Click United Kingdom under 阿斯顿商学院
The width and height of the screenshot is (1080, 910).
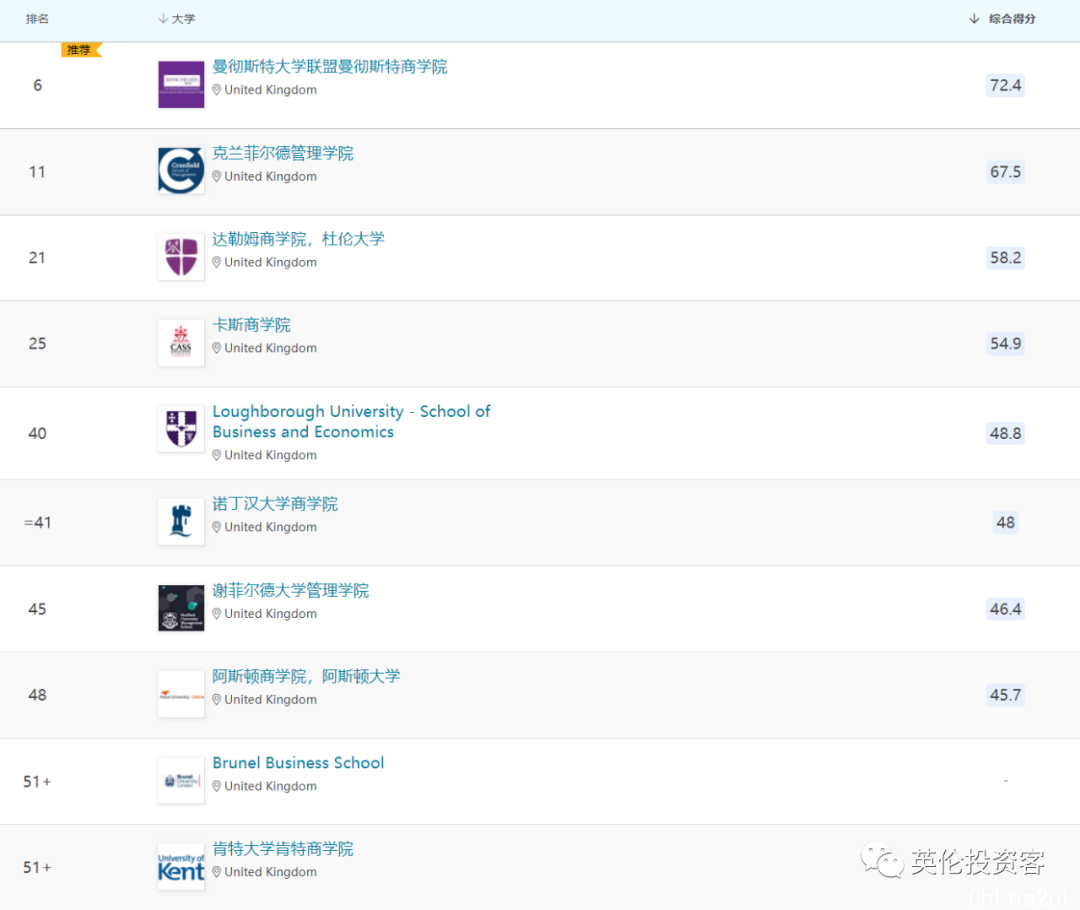click(271, 700)
